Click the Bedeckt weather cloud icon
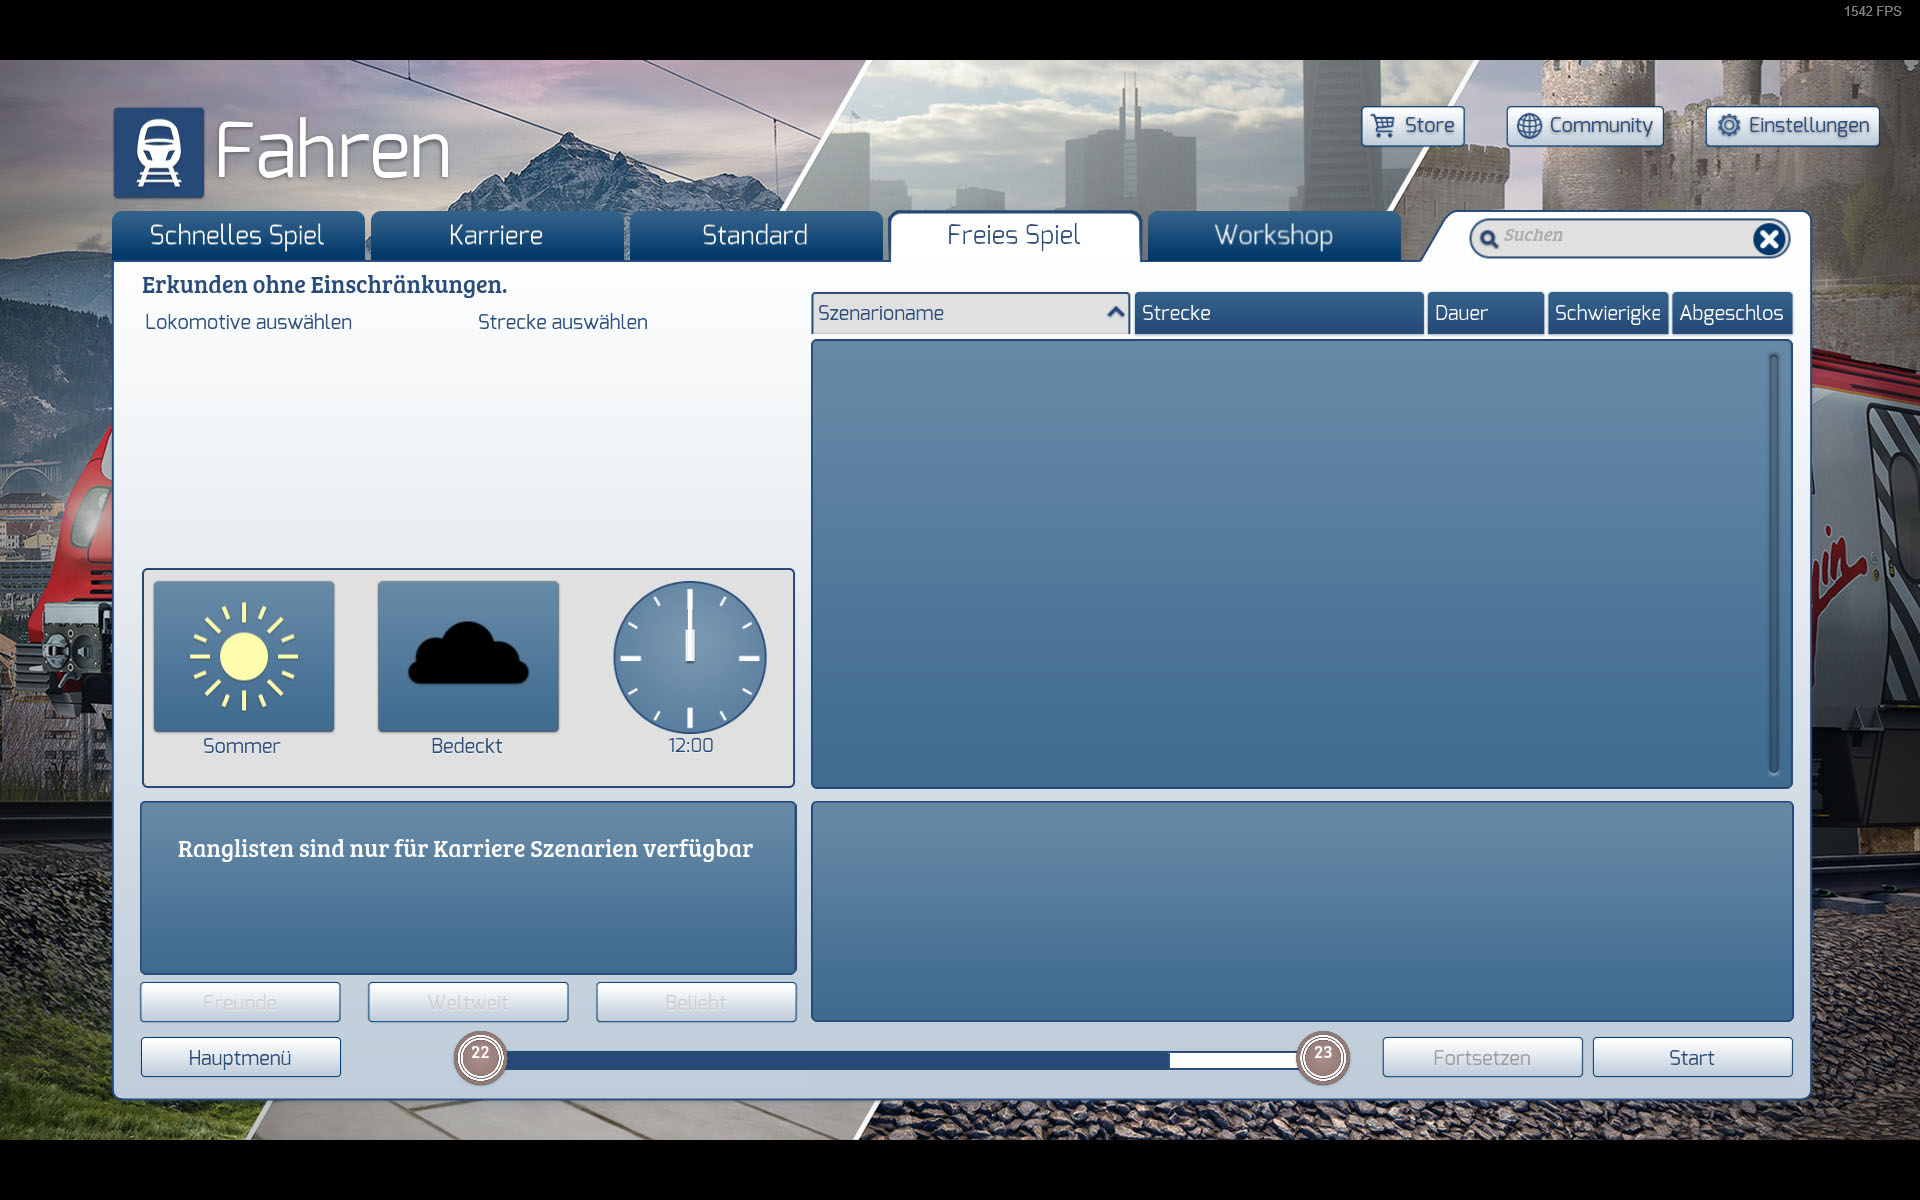 tap(468, 656)
